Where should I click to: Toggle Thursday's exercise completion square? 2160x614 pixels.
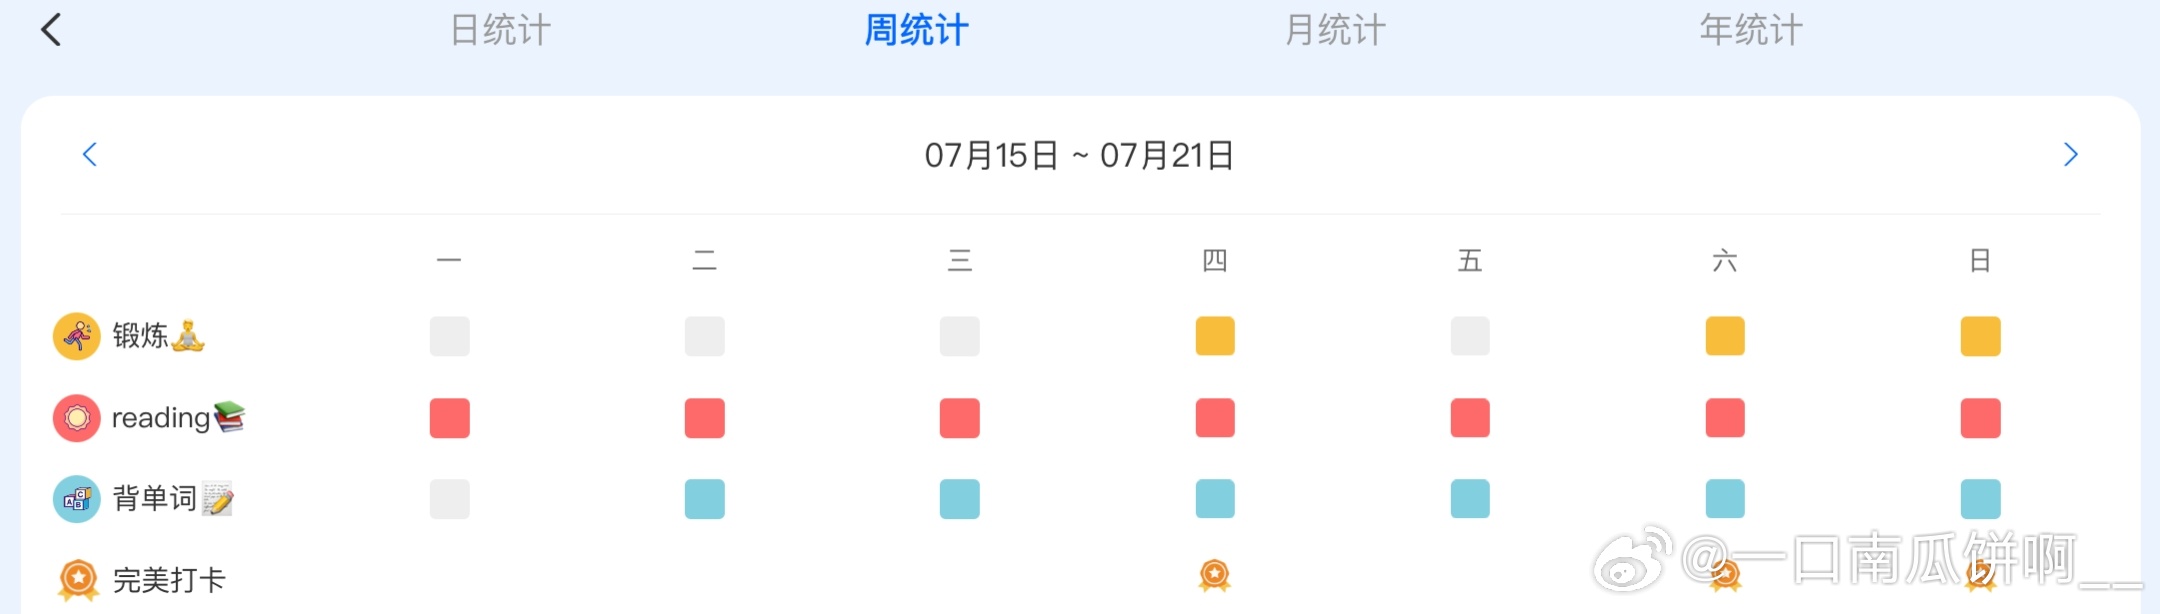click(x=1214, y=336)
